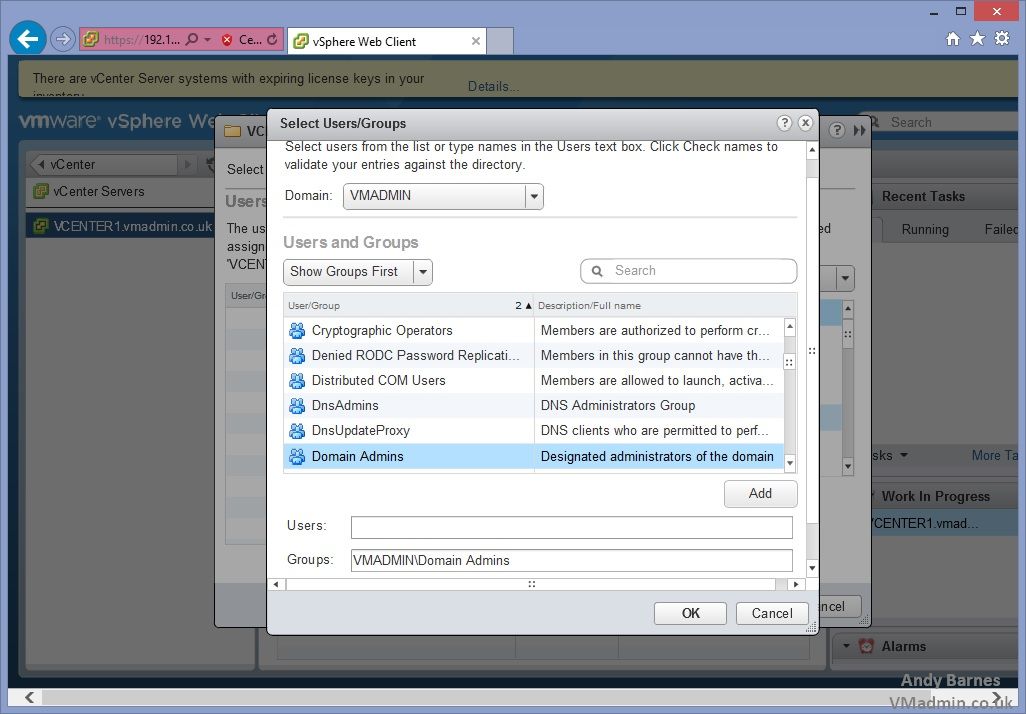Open the Domain dropdown showing VMADMIN
The width and height of the screenshot is (1026, 714).
tap(534, 196)
